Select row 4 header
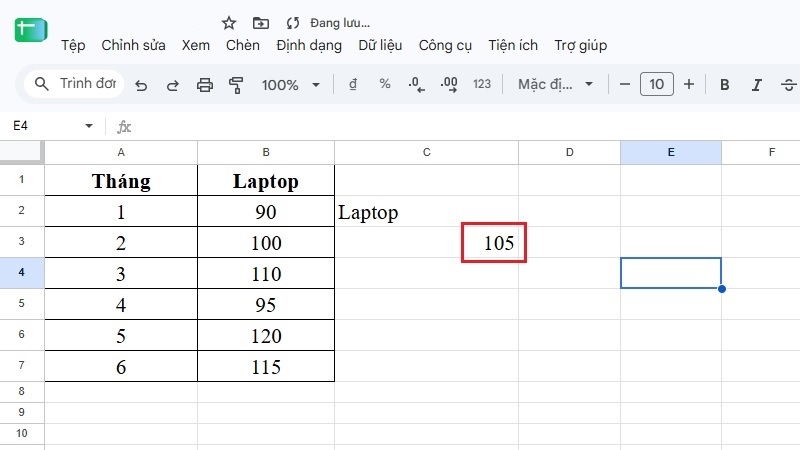800x450 pixels. (22, 272)
